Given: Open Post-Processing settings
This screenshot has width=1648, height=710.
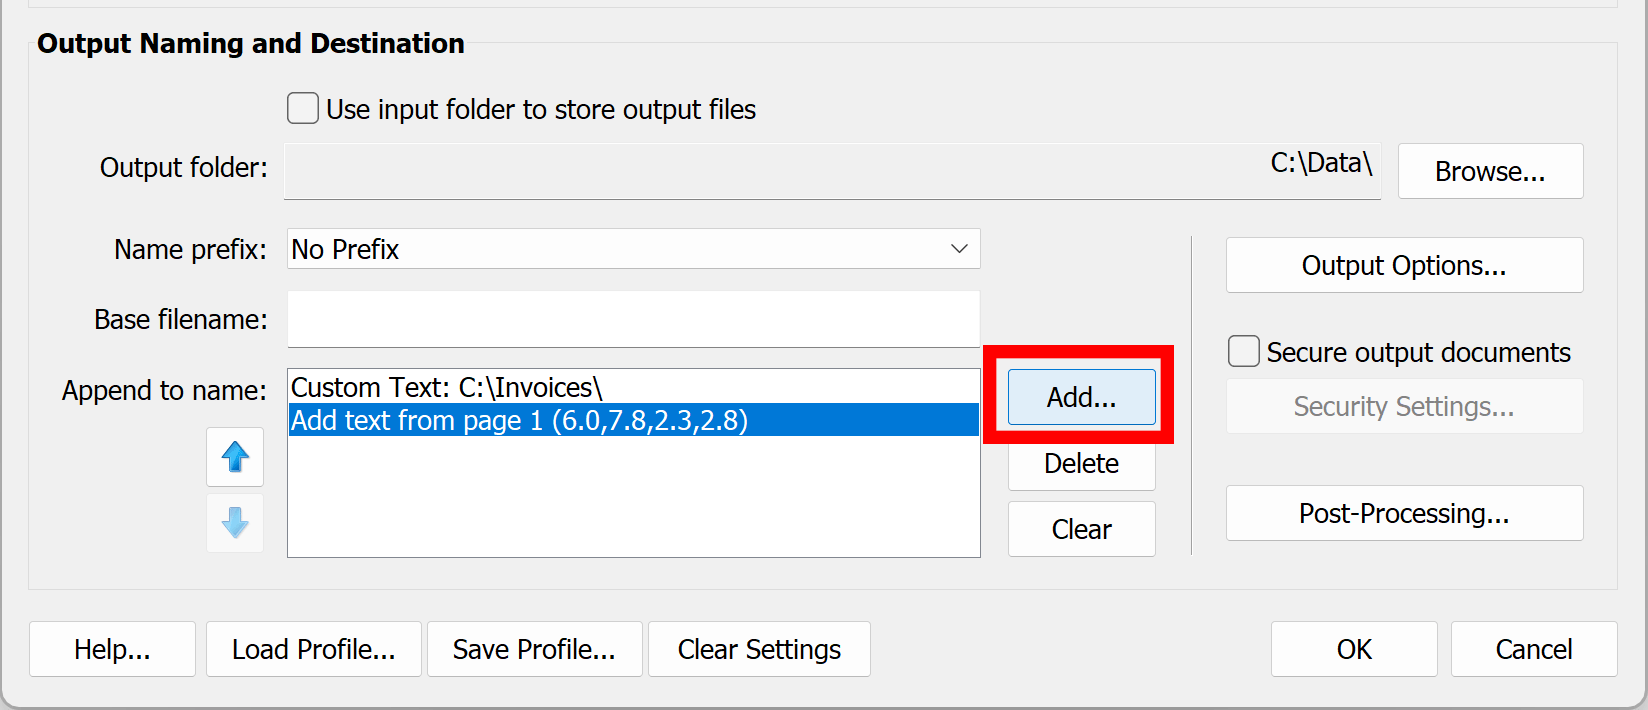Looking at the screenshot, I should (1403, 513).
